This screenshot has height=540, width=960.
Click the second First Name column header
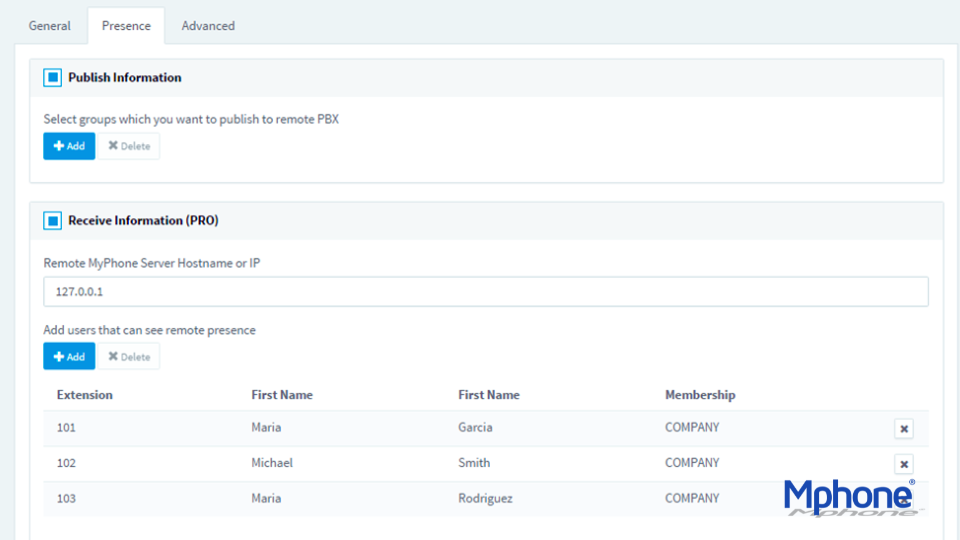(489, 395)
